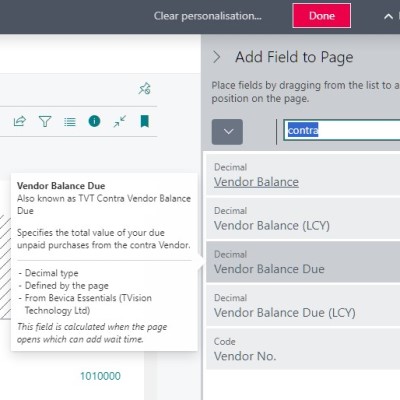
Task: Open Clear personalisation option
Action: pyautogui.click(x=207, y=16)
